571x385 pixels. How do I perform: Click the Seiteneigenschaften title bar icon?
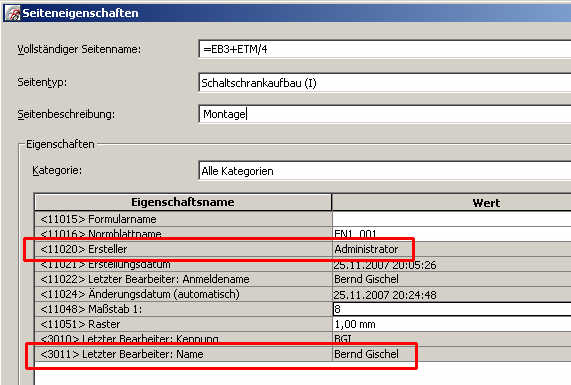pyautogui.click(x=12, y=13)
